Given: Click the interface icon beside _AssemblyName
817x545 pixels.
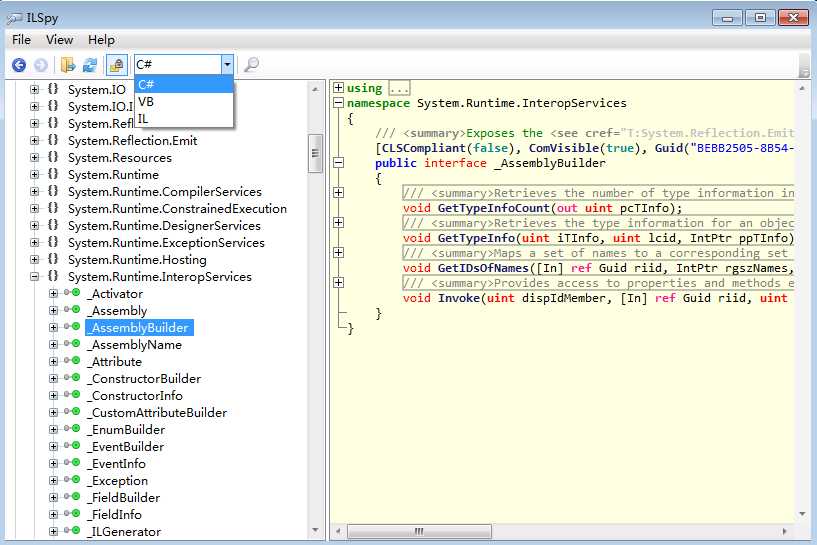Looking at the screenshot, I should point(72,344).
